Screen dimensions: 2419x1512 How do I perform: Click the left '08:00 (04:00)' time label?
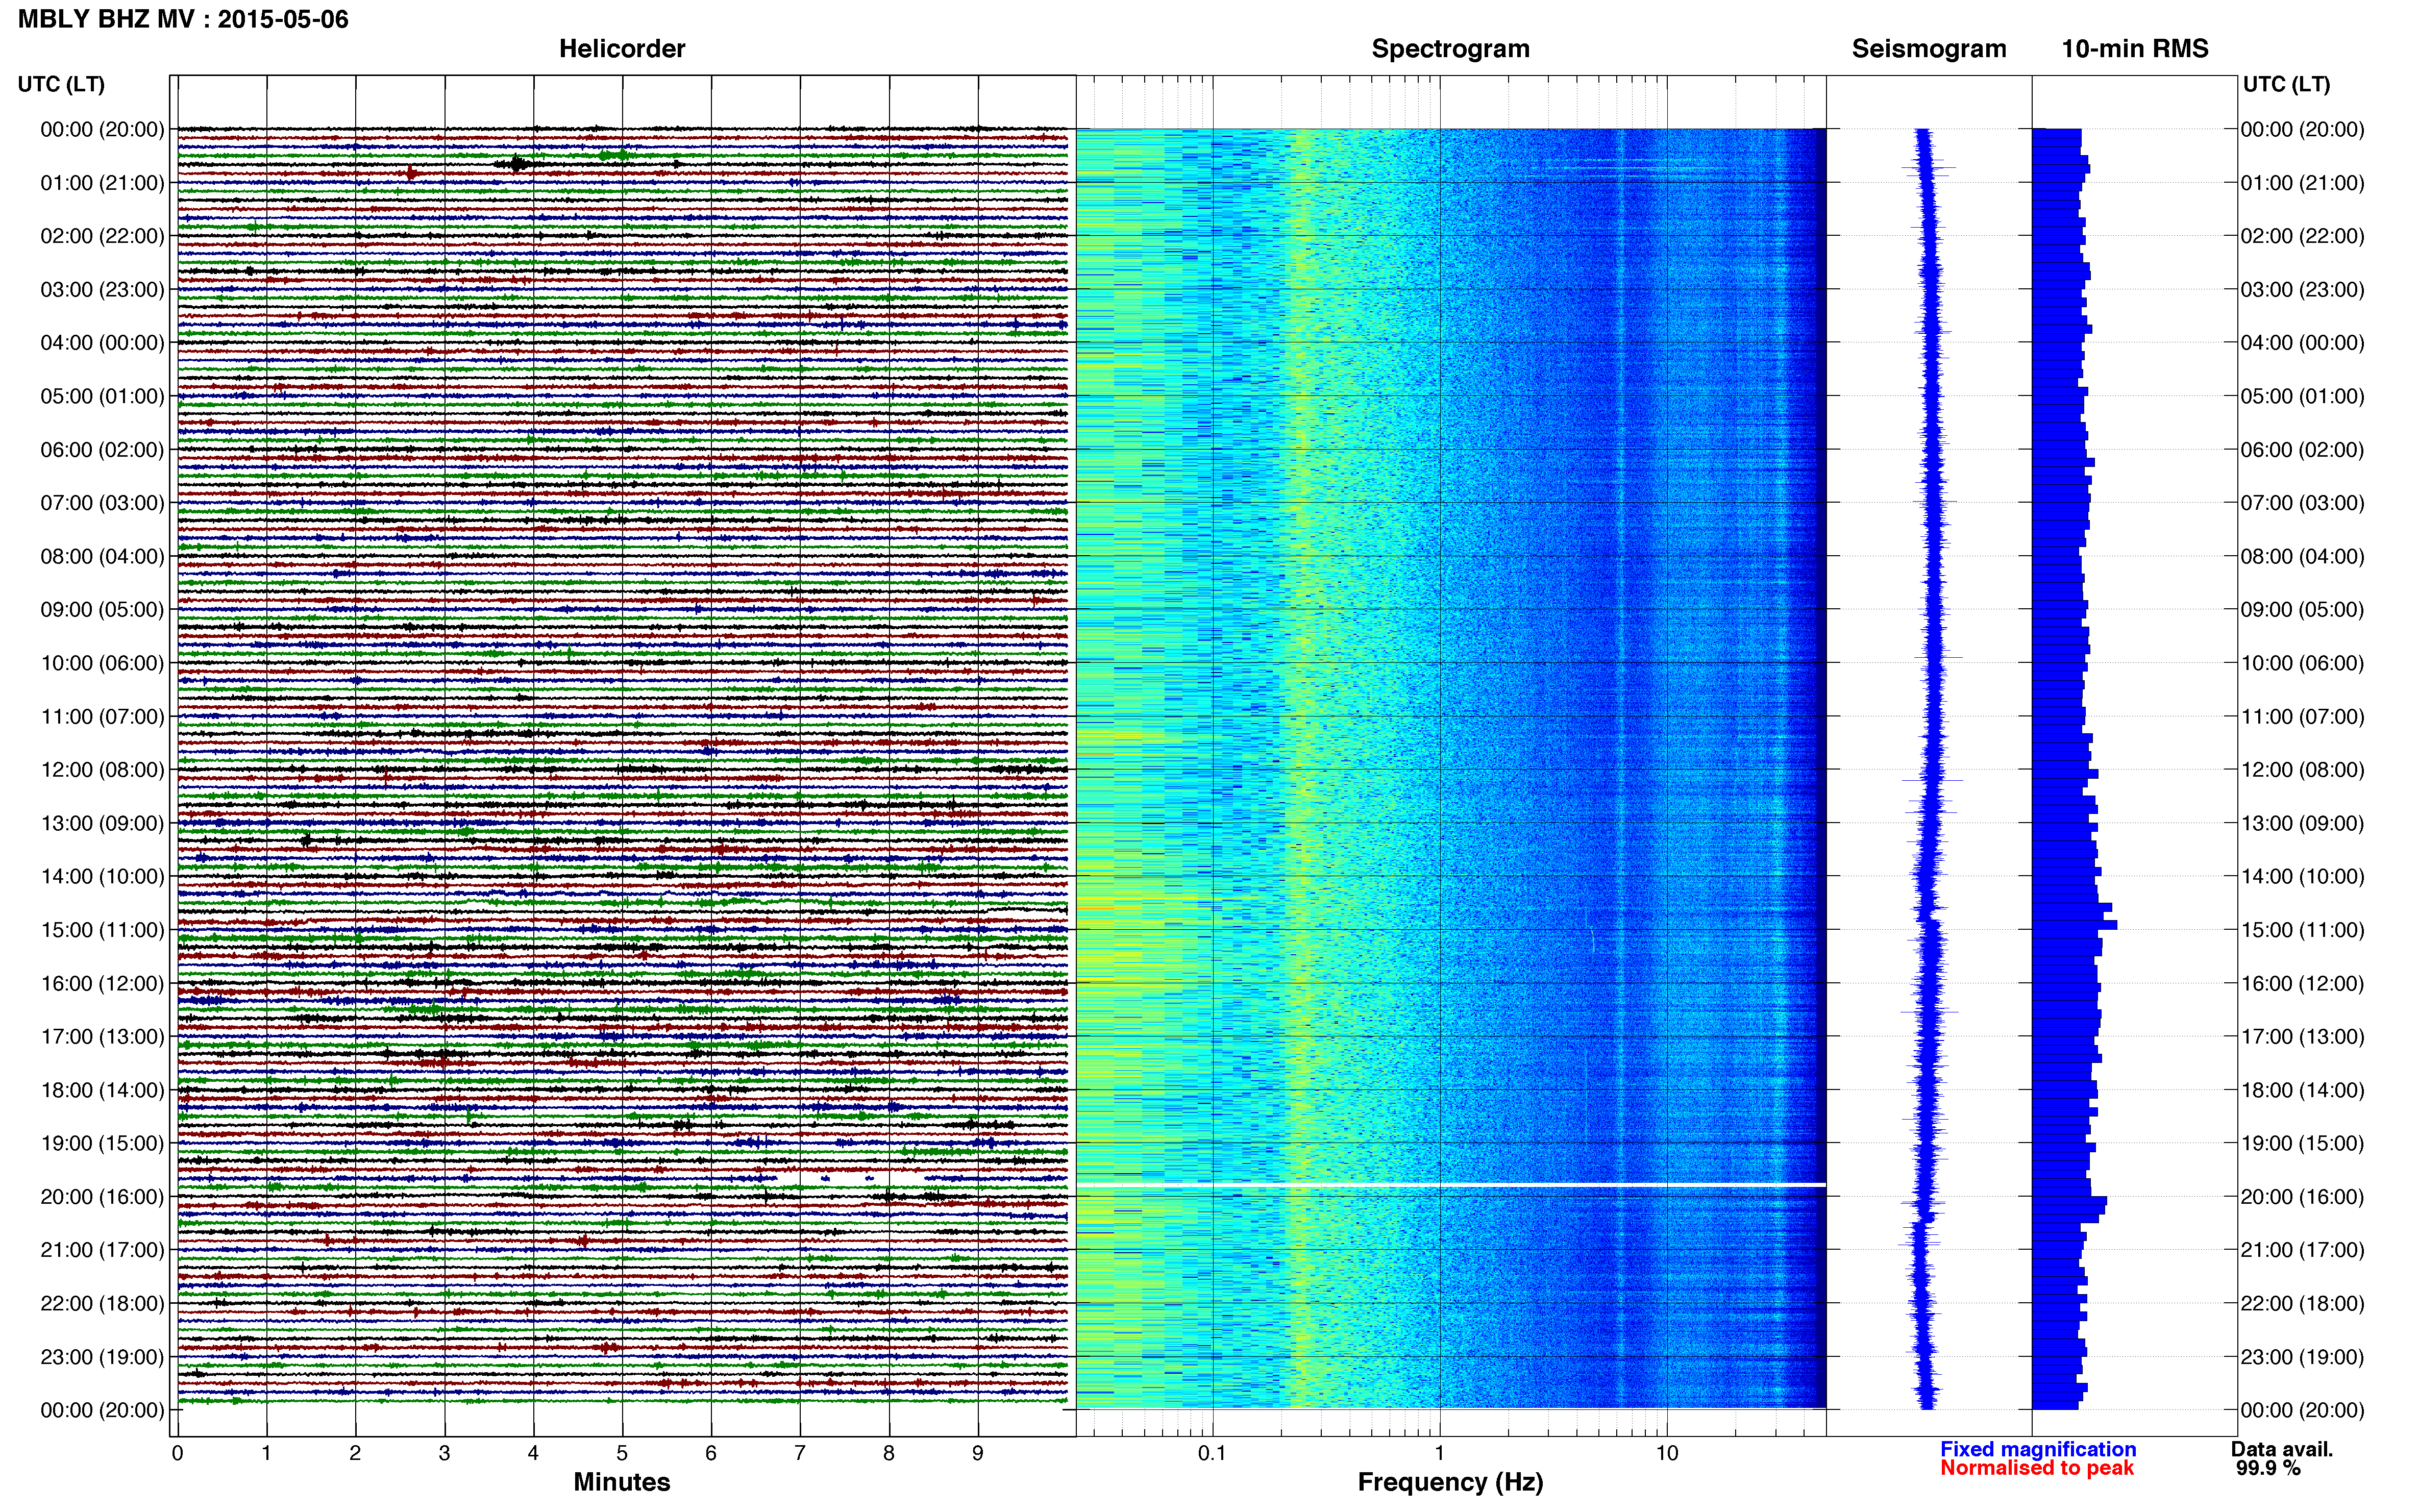click(x=102, y=556)
